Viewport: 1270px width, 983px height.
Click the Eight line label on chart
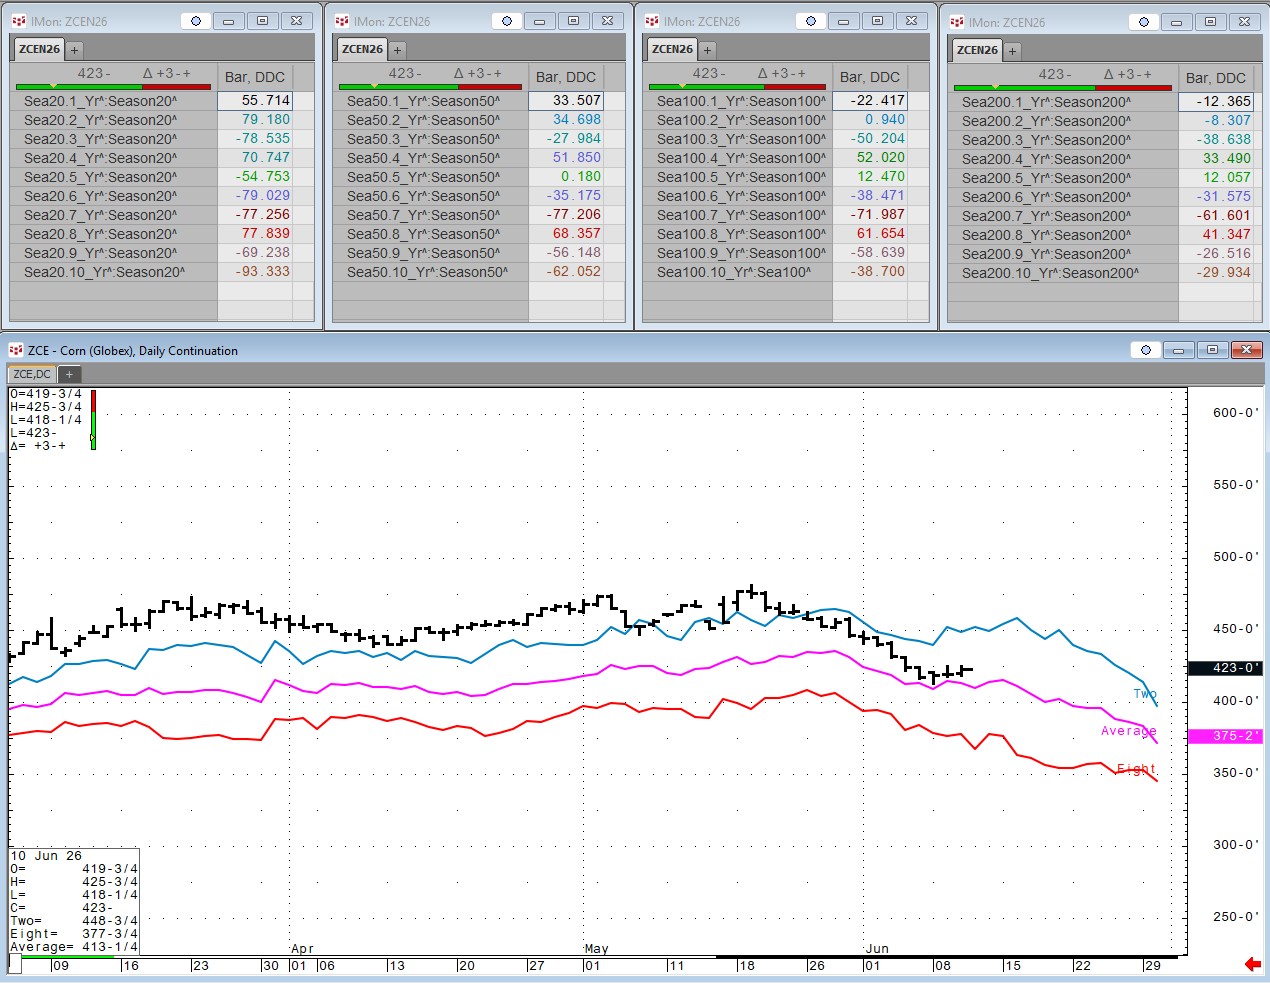coord(1136,769)
